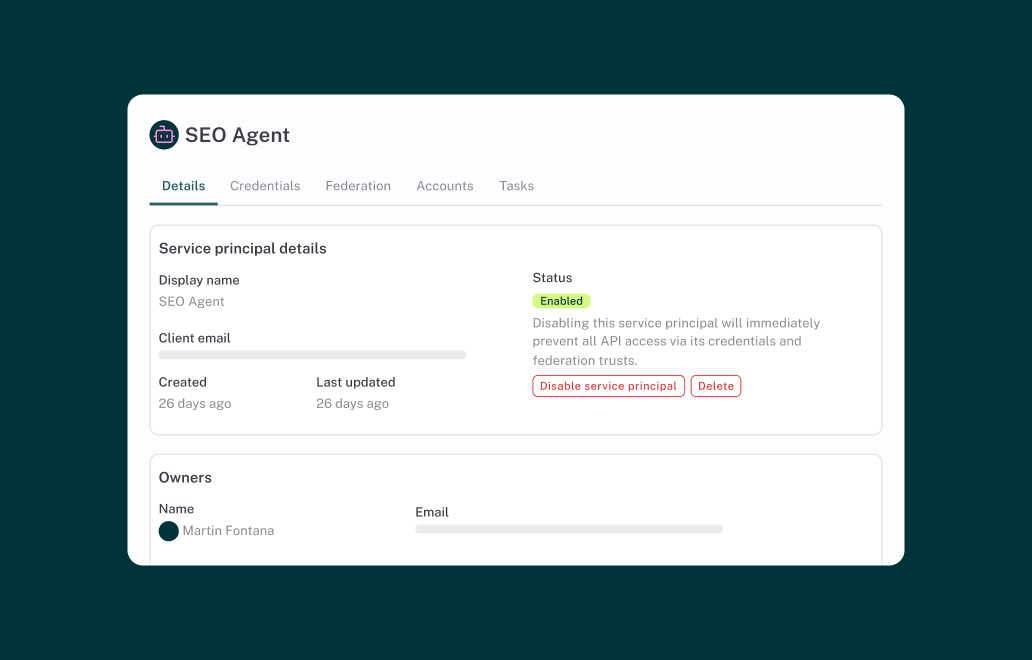
Task: Click the green Enabled status badge
Action: click(561, 301)
